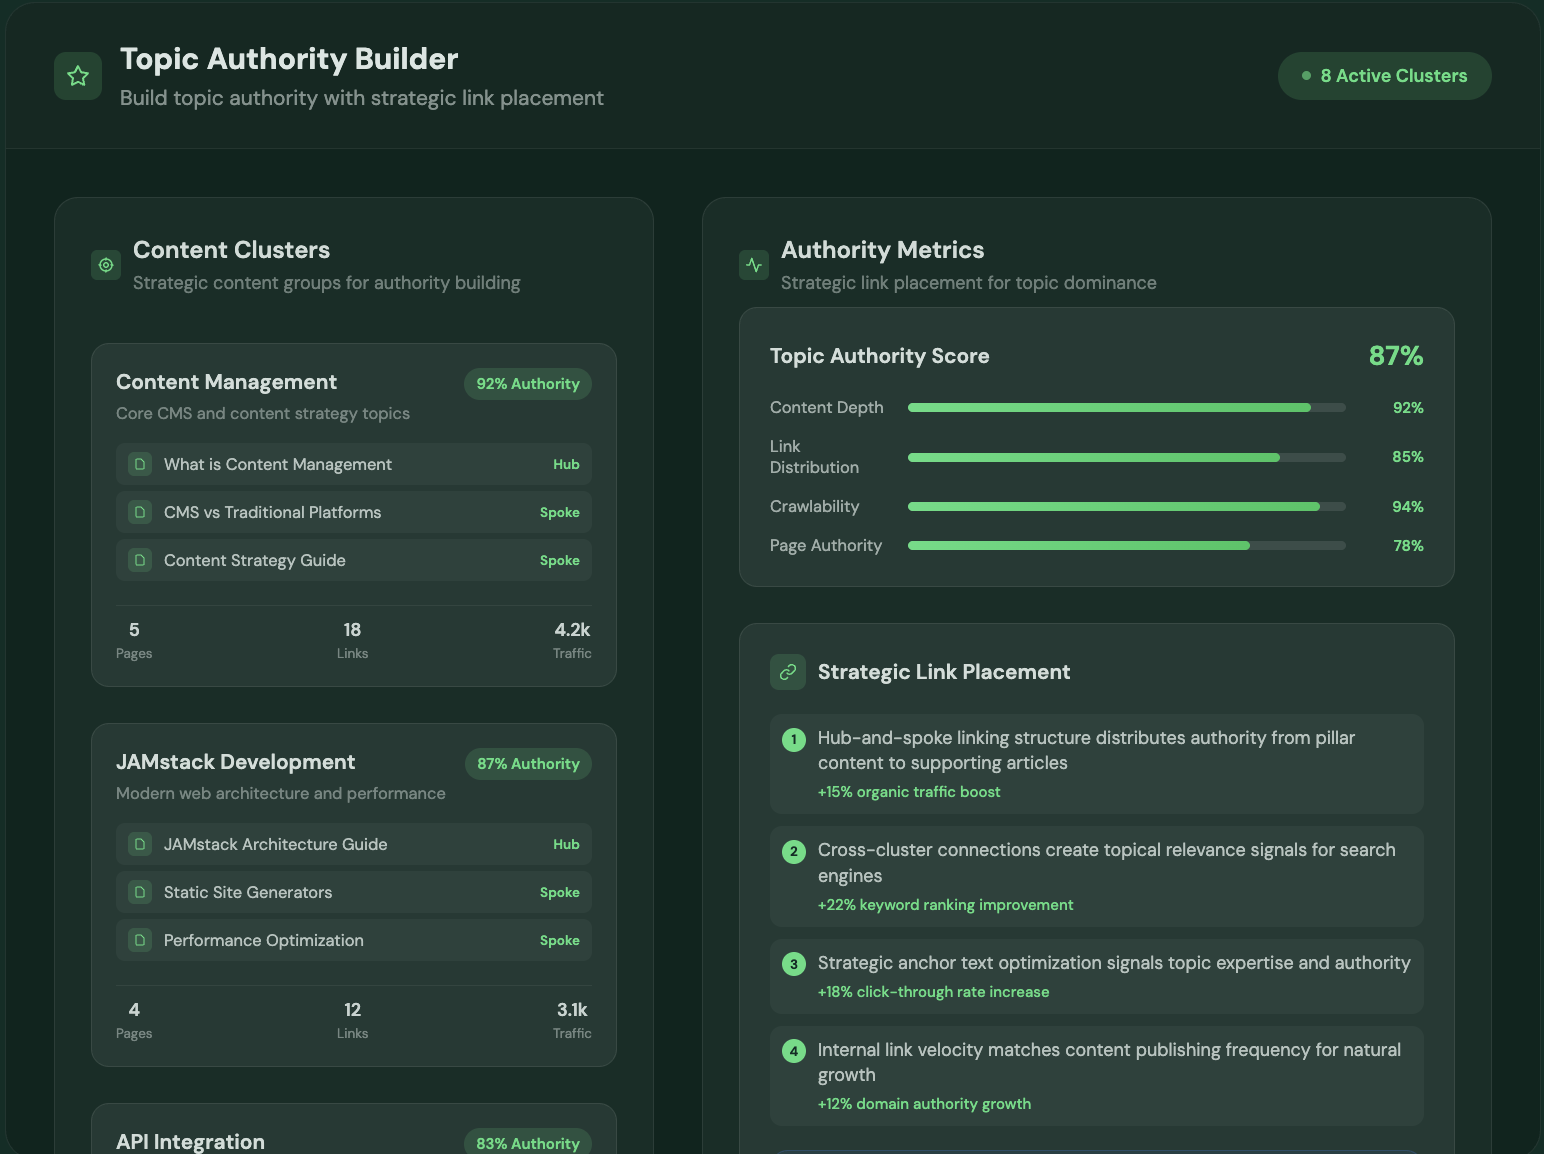Click the document icon for Static Site Generators
Viewport: 1544px width, 1154px height.
point(141,892)
